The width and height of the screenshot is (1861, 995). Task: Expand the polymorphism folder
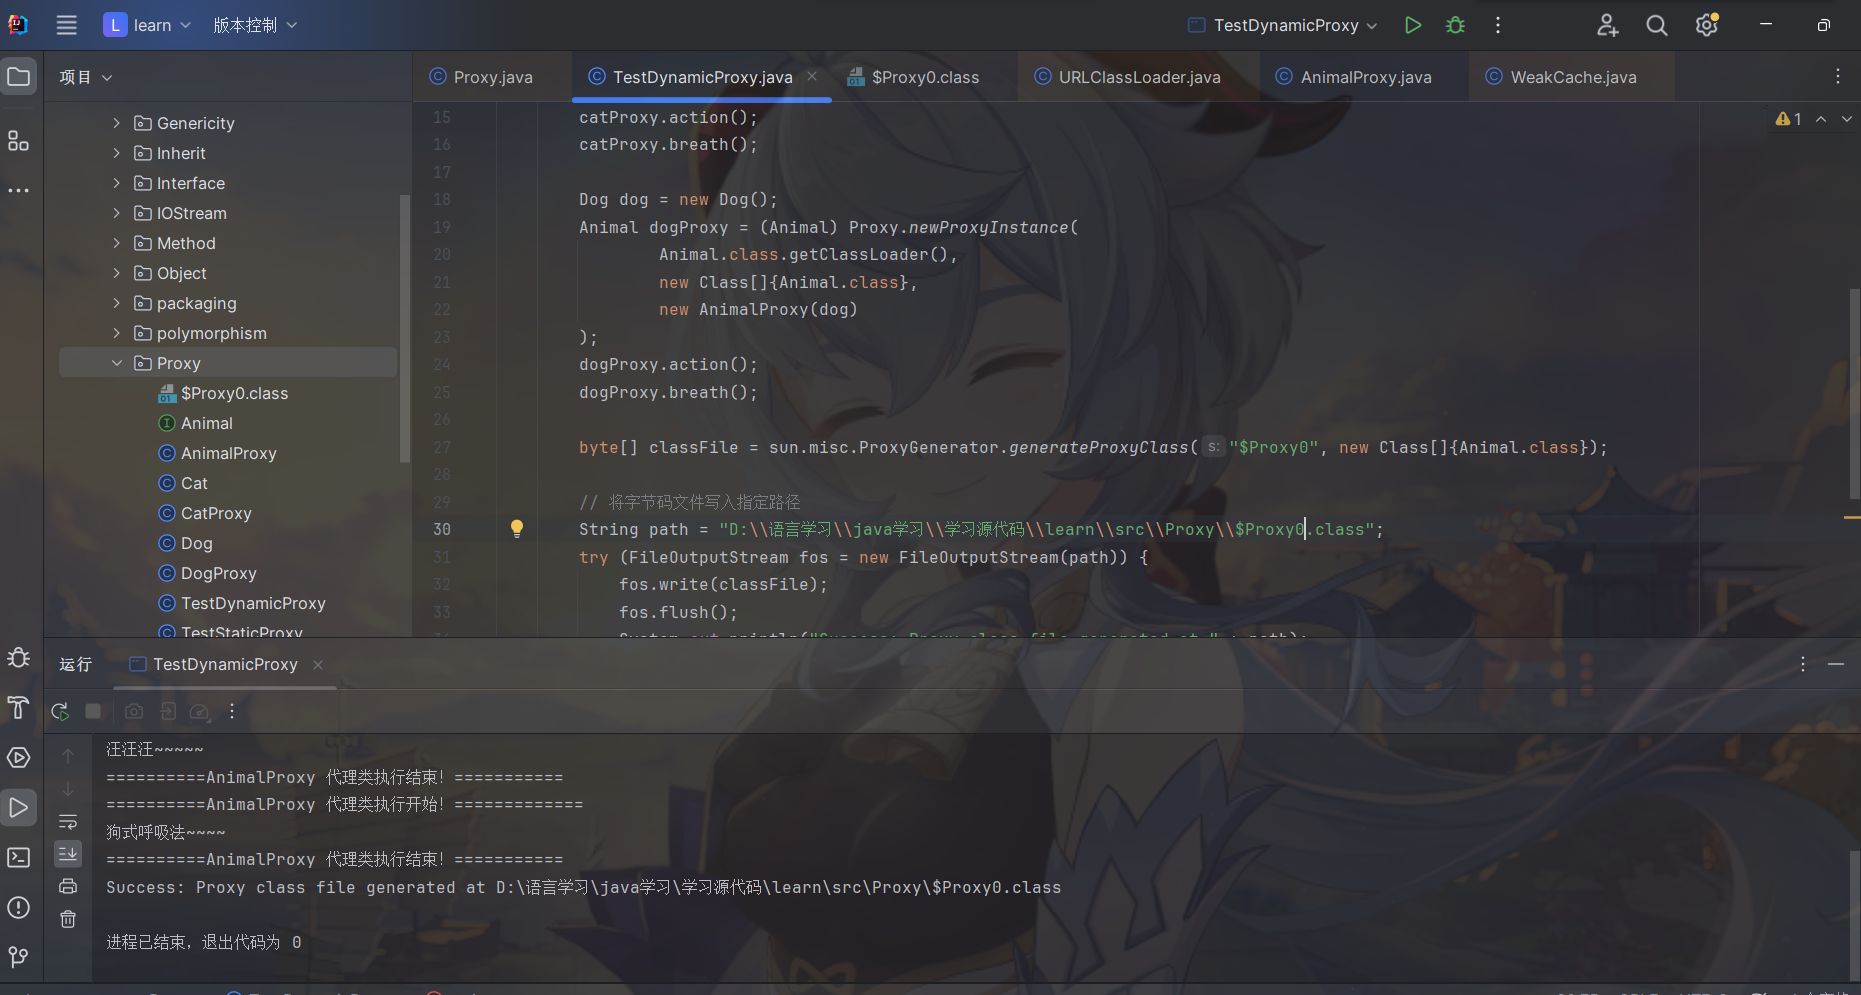click(x=117, y=333)
